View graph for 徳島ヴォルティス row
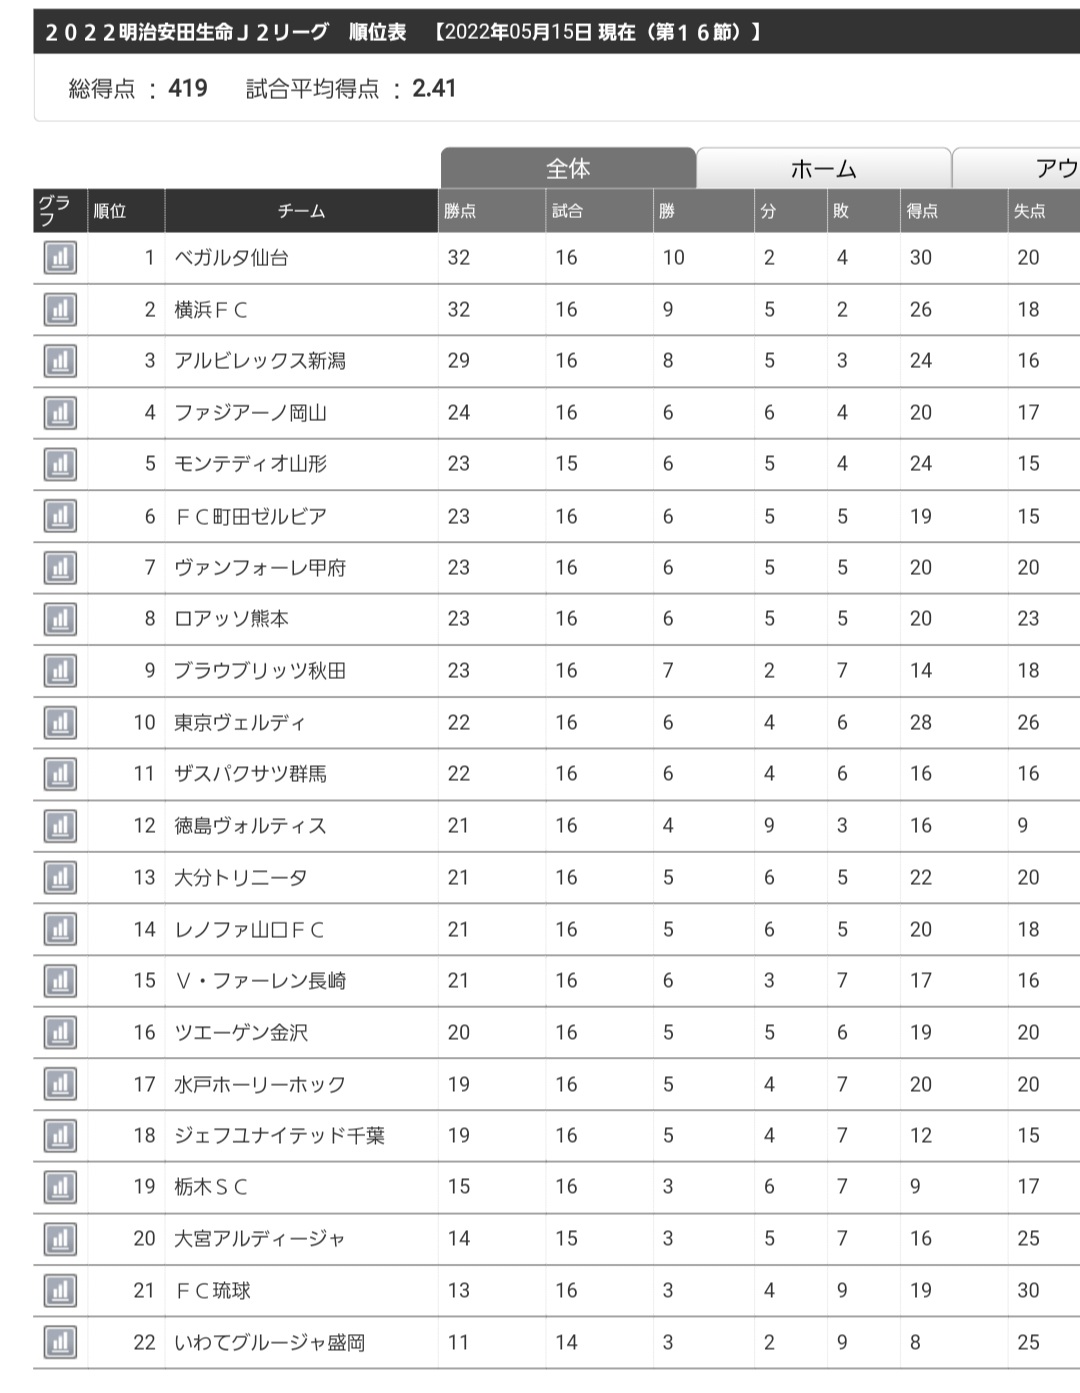Viewport: 1080px width, 1393px height. [60, 826]
